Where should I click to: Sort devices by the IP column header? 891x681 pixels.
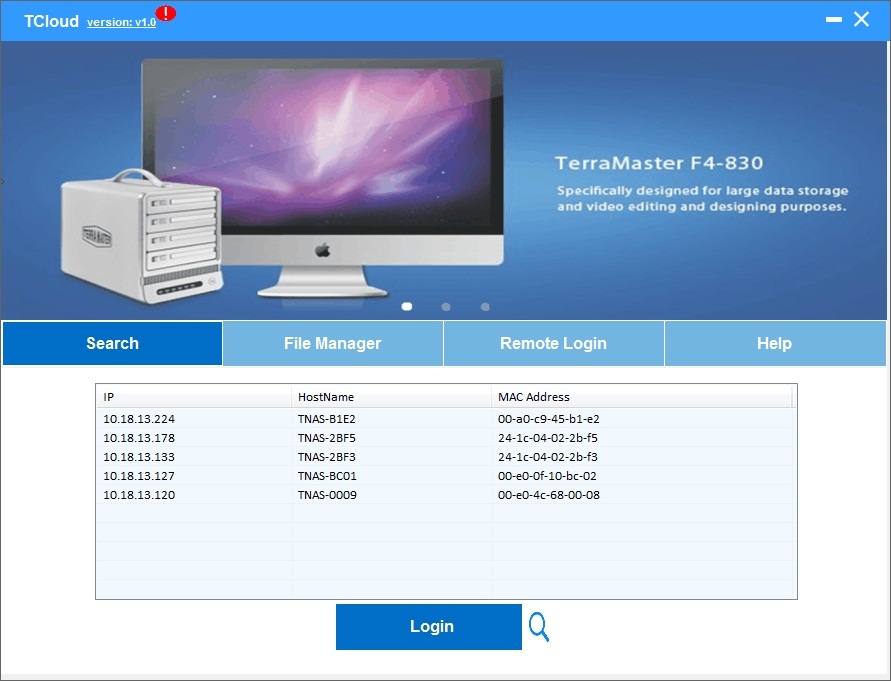coord(194,397)
